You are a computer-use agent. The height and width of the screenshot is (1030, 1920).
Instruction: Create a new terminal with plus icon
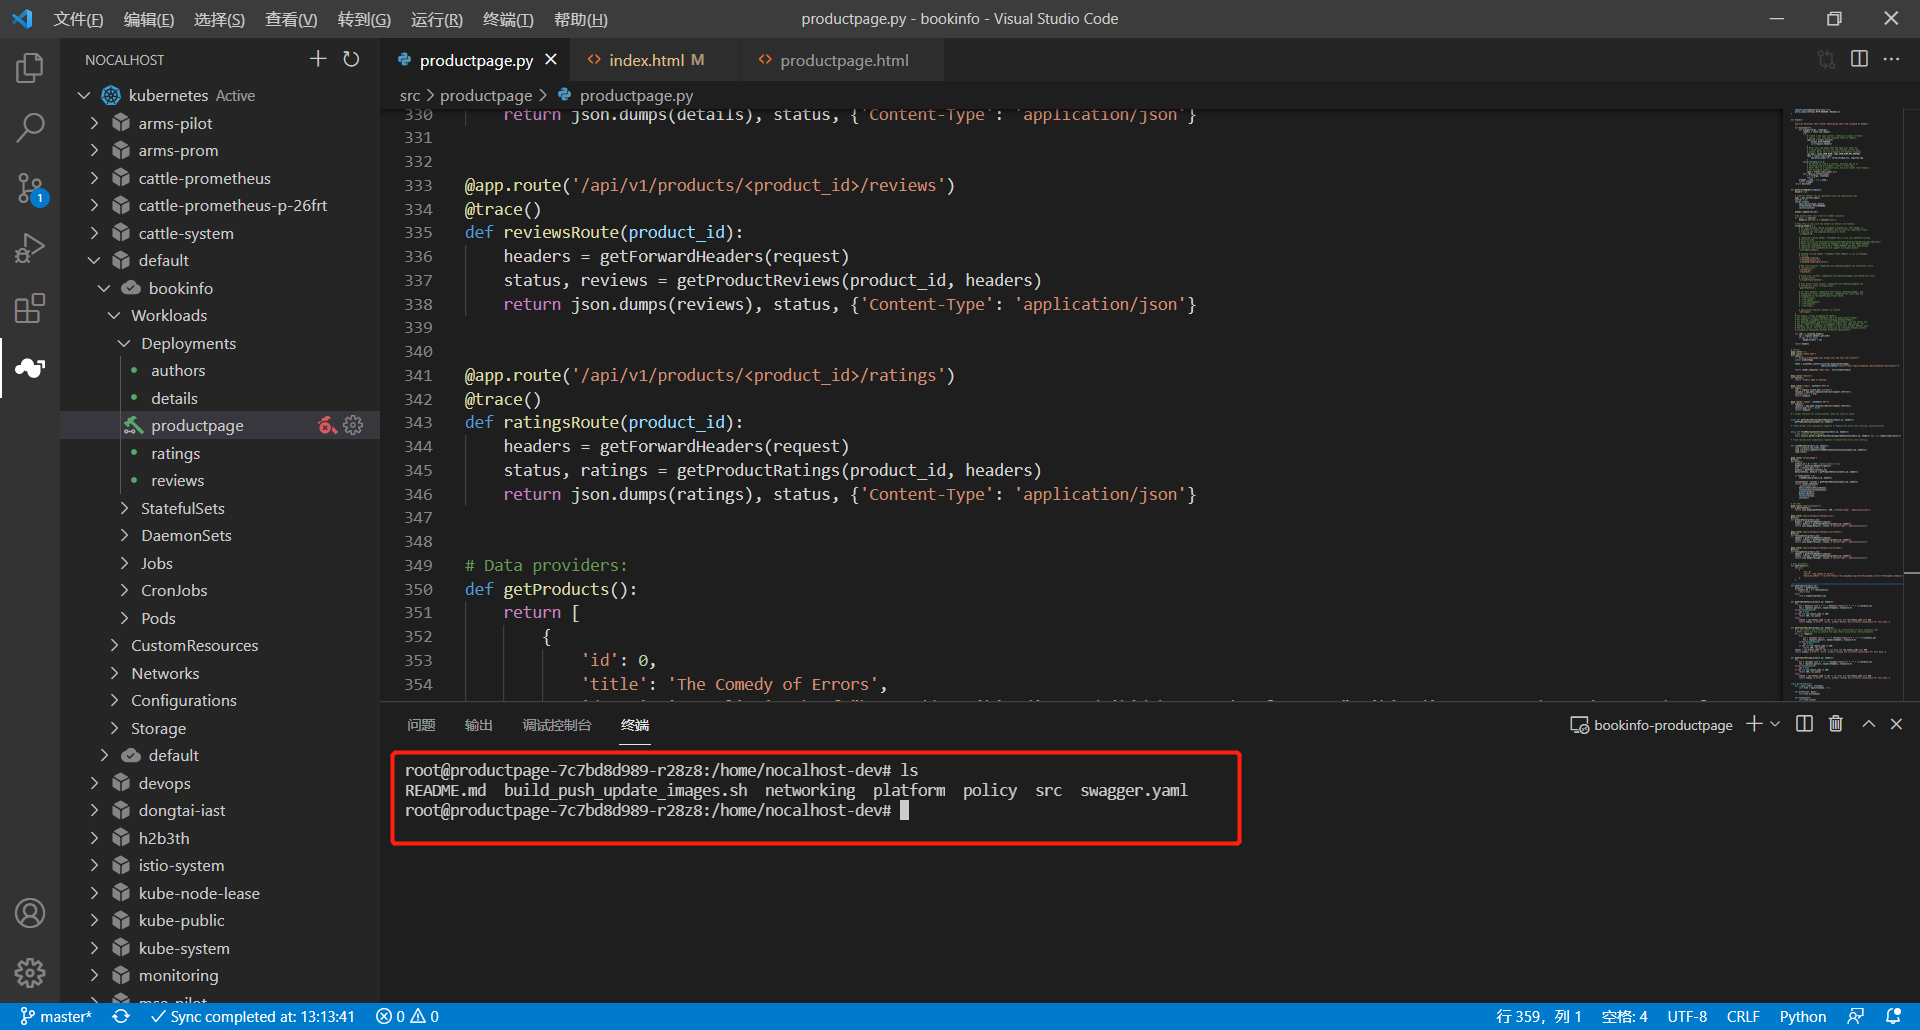pyautogui.click(x=1754, y=724)
